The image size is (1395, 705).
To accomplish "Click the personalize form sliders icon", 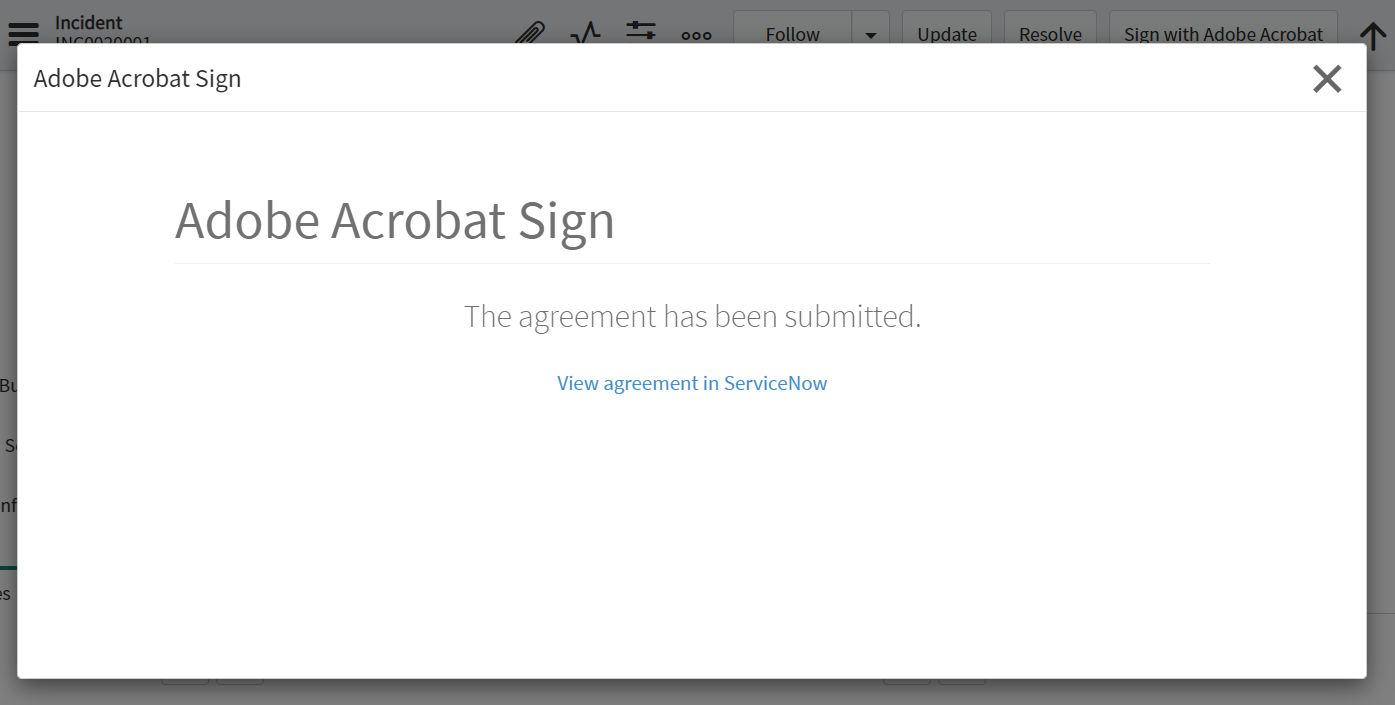I will point(640,33).
